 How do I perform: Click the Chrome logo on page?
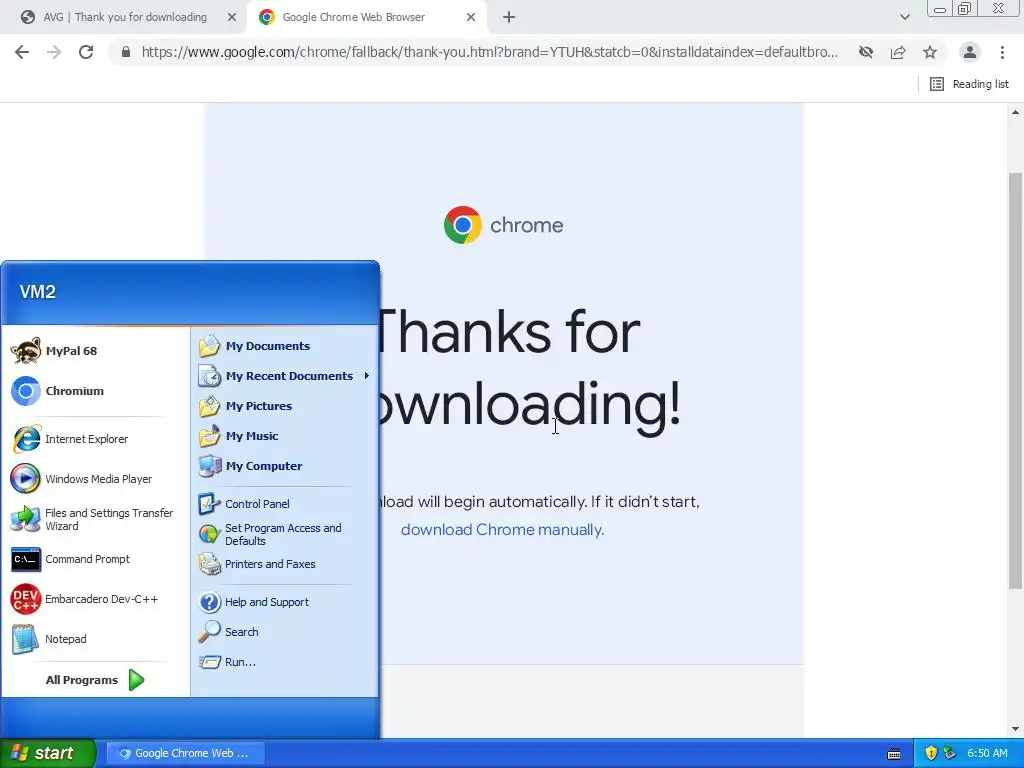[462, 225]
